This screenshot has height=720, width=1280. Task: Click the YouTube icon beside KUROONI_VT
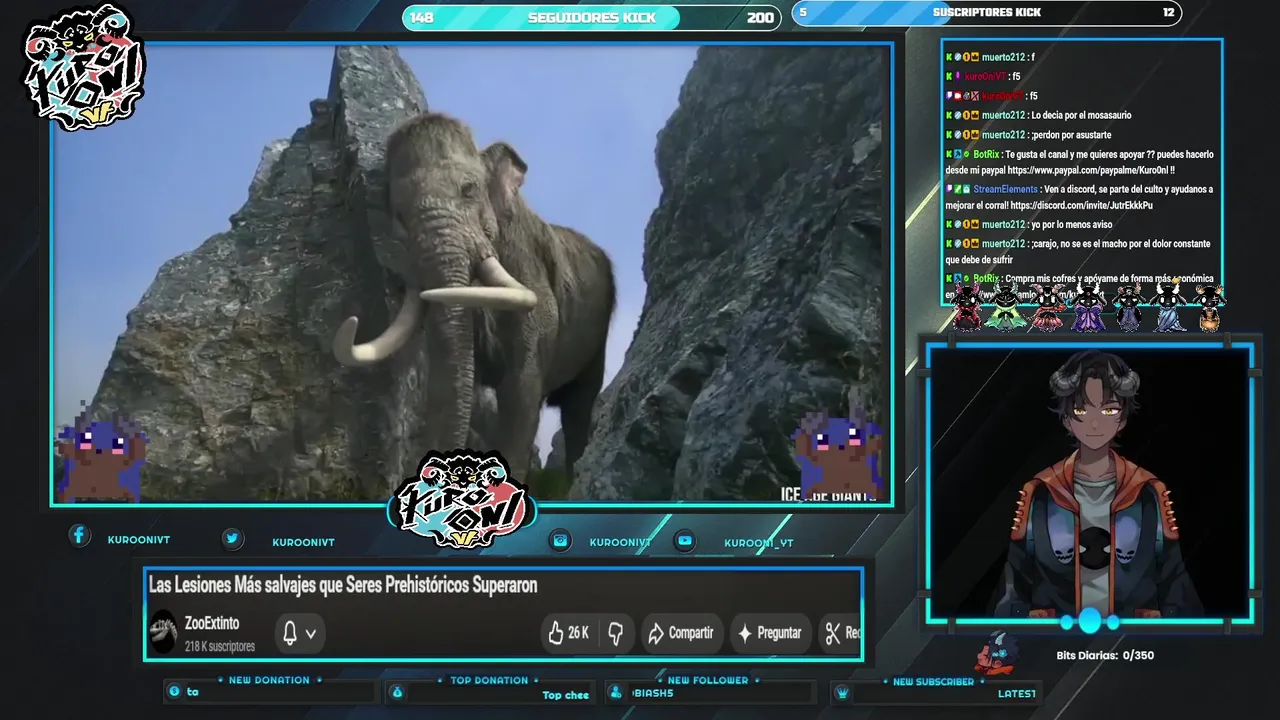685,540
